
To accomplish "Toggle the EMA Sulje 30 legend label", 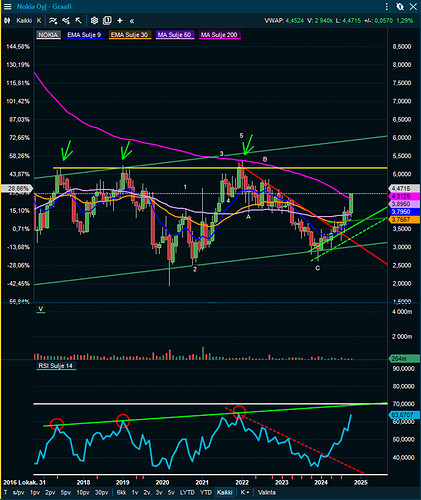I will tap(129, 35).
